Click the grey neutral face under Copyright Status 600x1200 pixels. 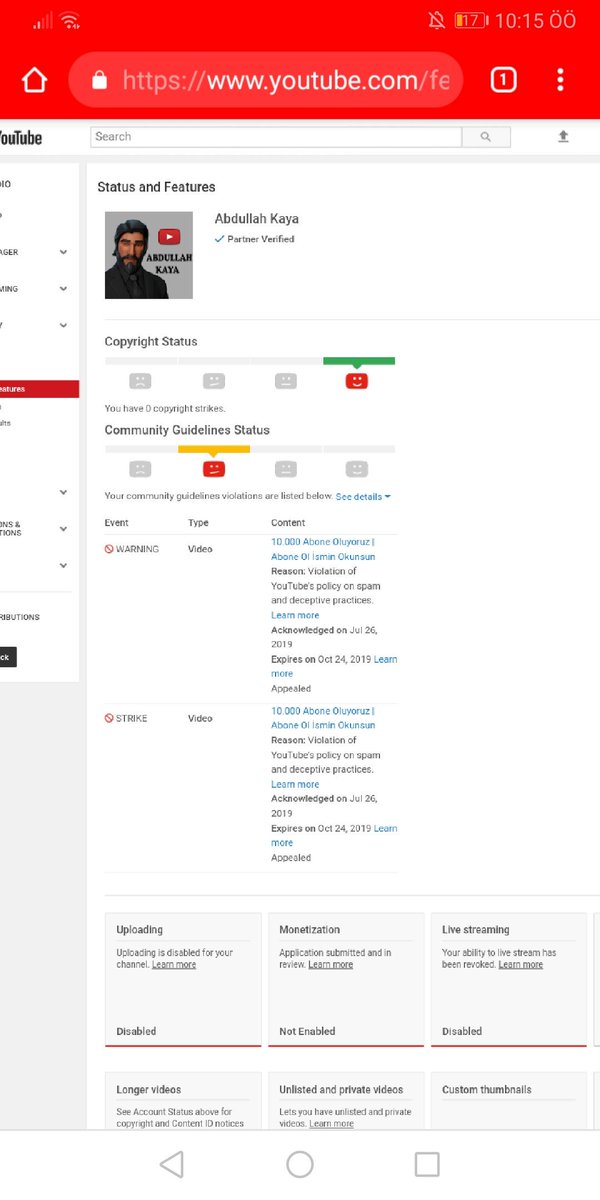(x=286, y=381)
